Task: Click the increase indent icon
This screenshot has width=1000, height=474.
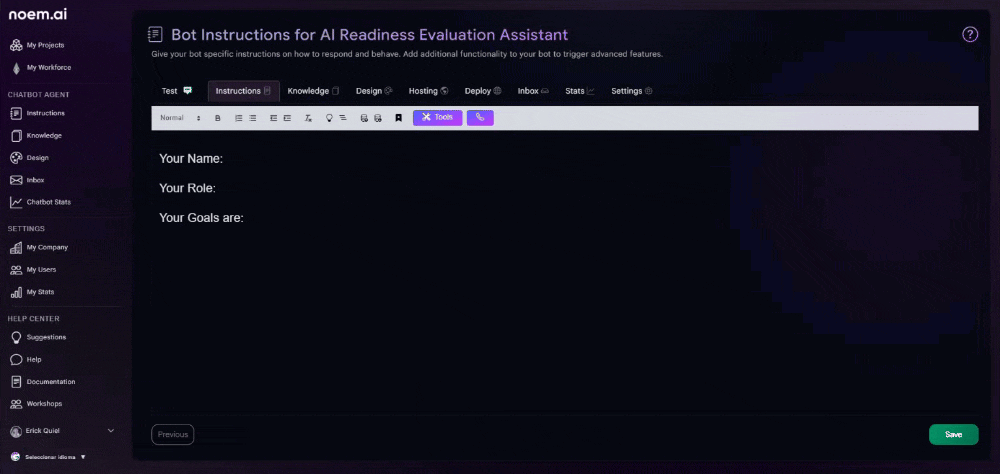Action: (x=287, y=118)
